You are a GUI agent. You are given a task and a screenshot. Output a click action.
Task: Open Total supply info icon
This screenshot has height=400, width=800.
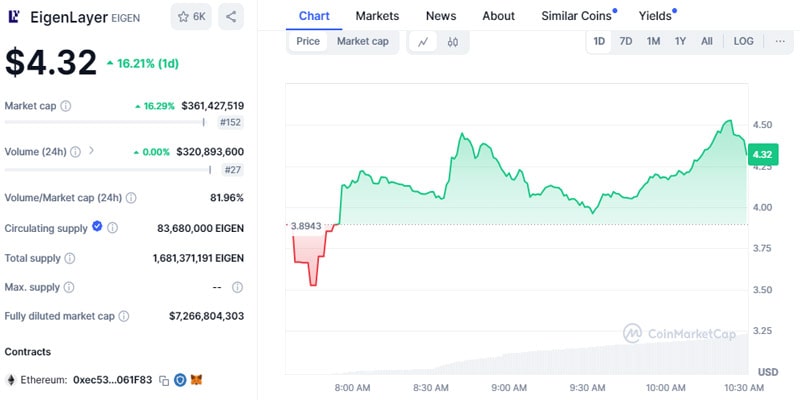click(70, 258)
